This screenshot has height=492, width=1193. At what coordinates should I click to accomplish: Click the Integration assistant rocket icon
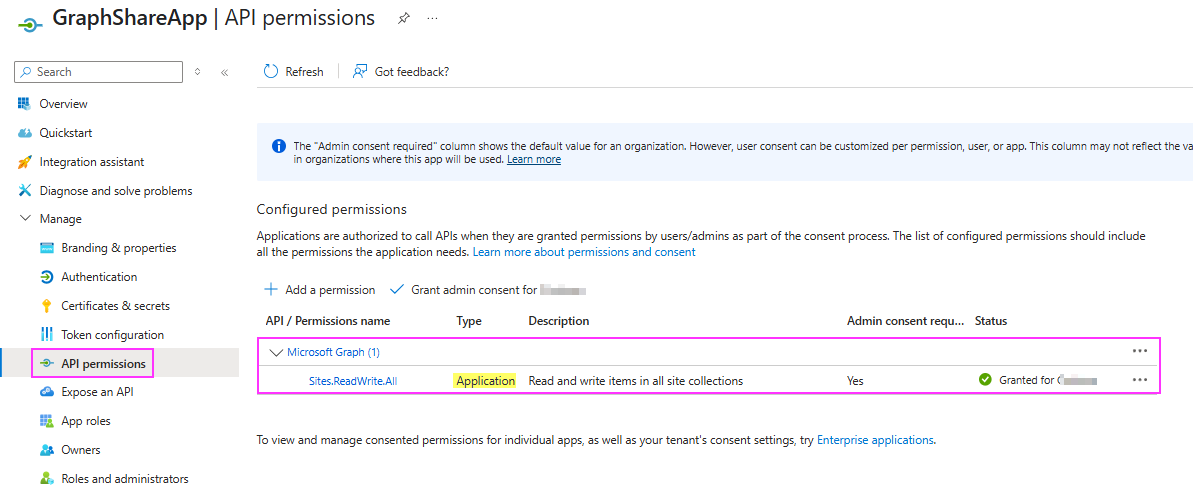(x=24, y=162)
